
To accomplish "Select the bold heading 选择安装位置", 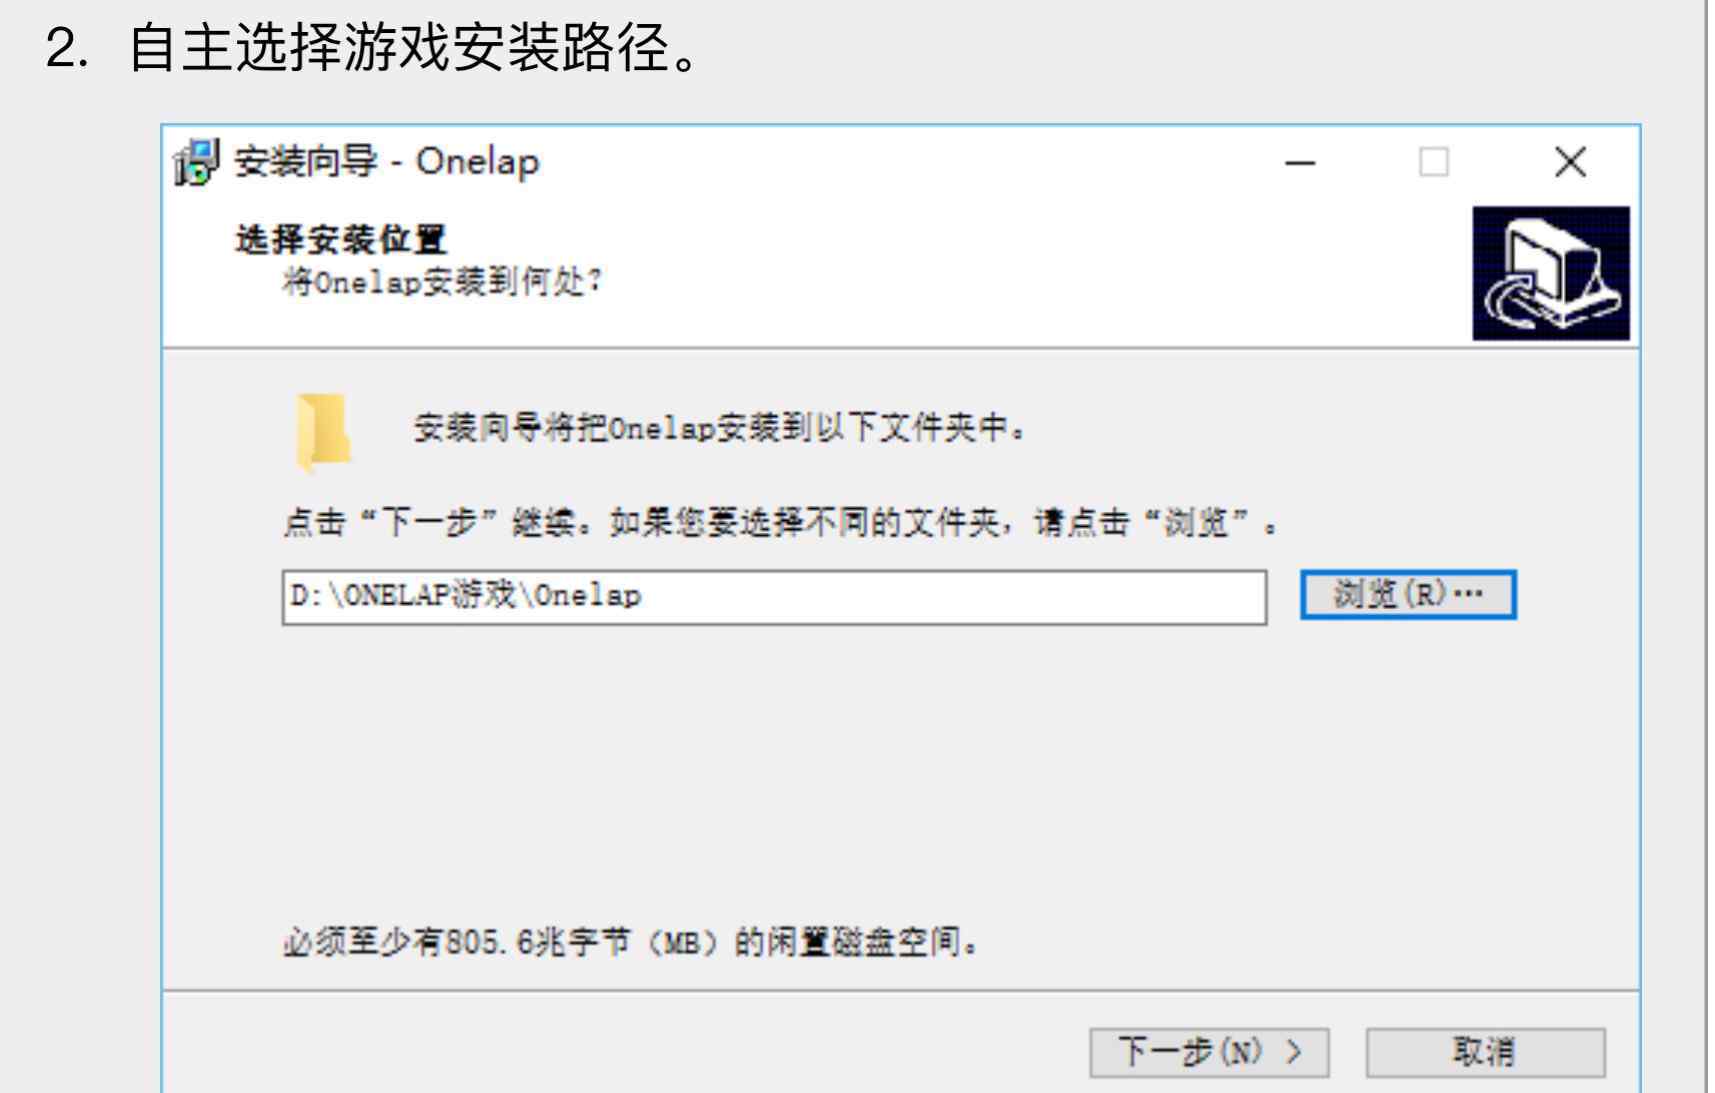I will pos(341,240).
